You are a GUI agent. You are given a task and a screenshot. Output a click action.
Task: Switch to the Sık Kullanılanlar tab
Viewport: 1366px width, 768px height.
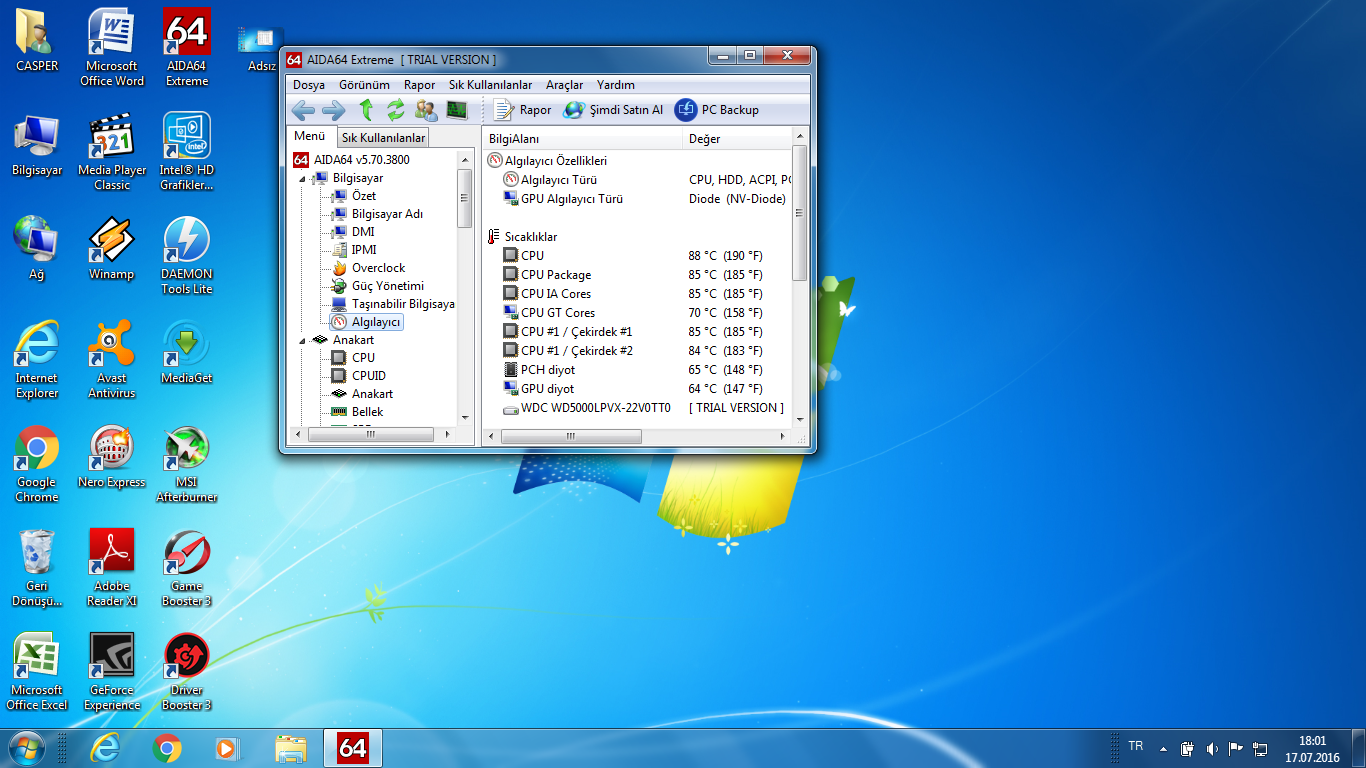383,138
